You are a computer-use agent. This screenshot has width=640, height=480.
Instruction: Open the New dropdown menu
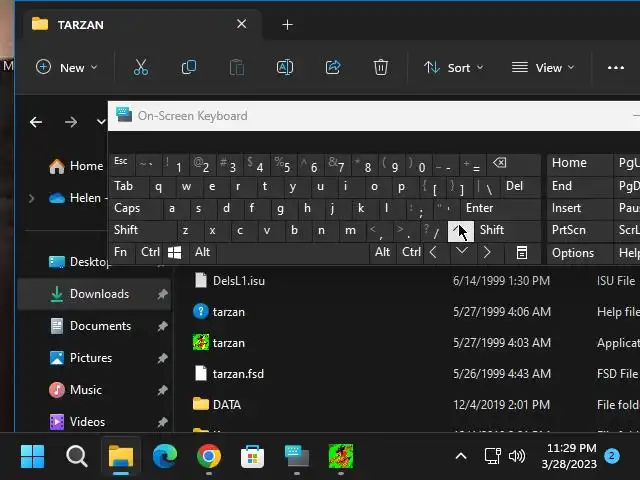point(67,67)
